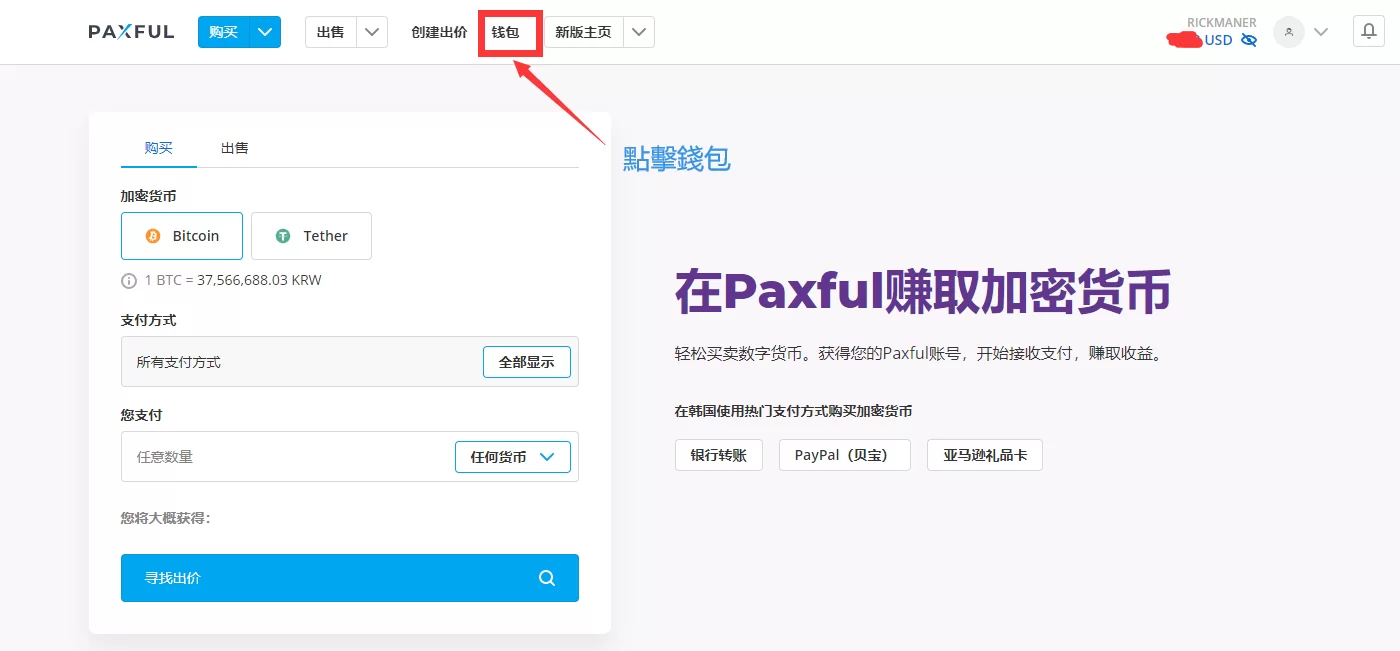Click the 1 BTC = 37,566,688.03 KRW text
Image resolution: width=1400 pixels, height=651 pixels.
point(233,281)
